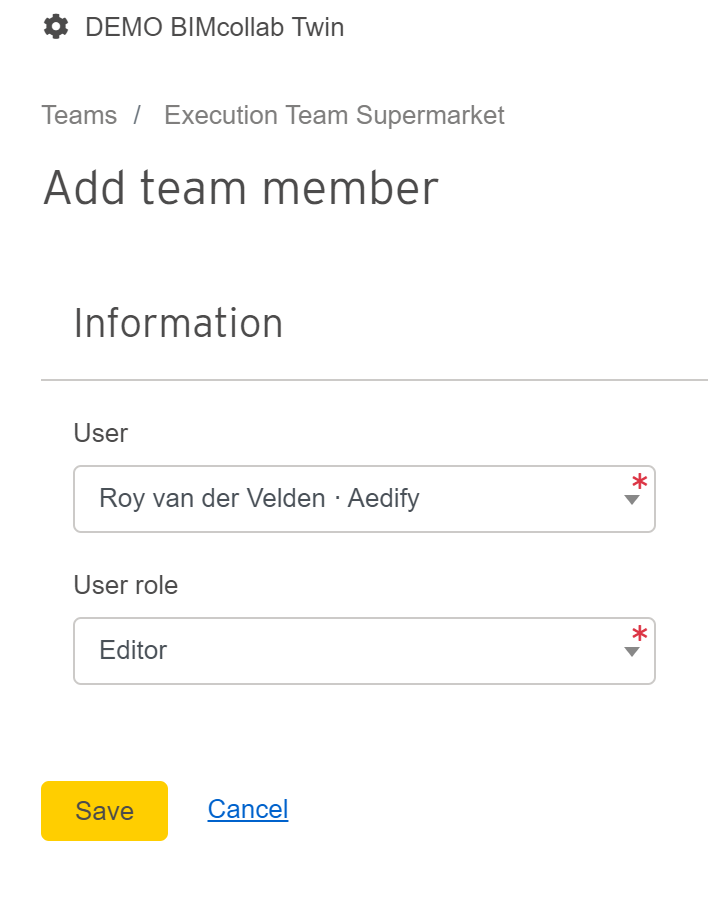Click the breadcrumb slash separator
708x917 pixels.
pos(137,115)
